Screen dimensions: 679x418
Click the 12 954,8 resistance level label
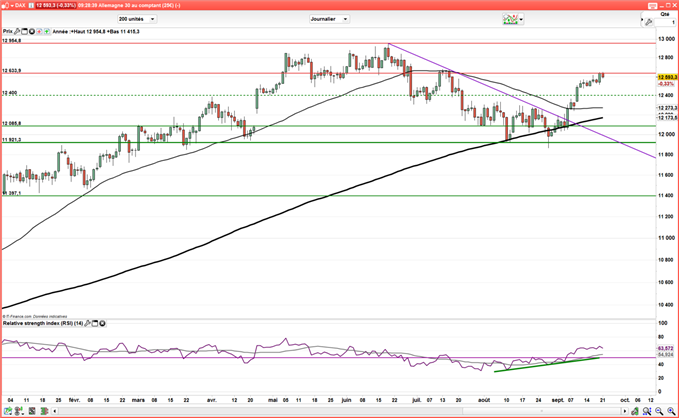(12, 41)
